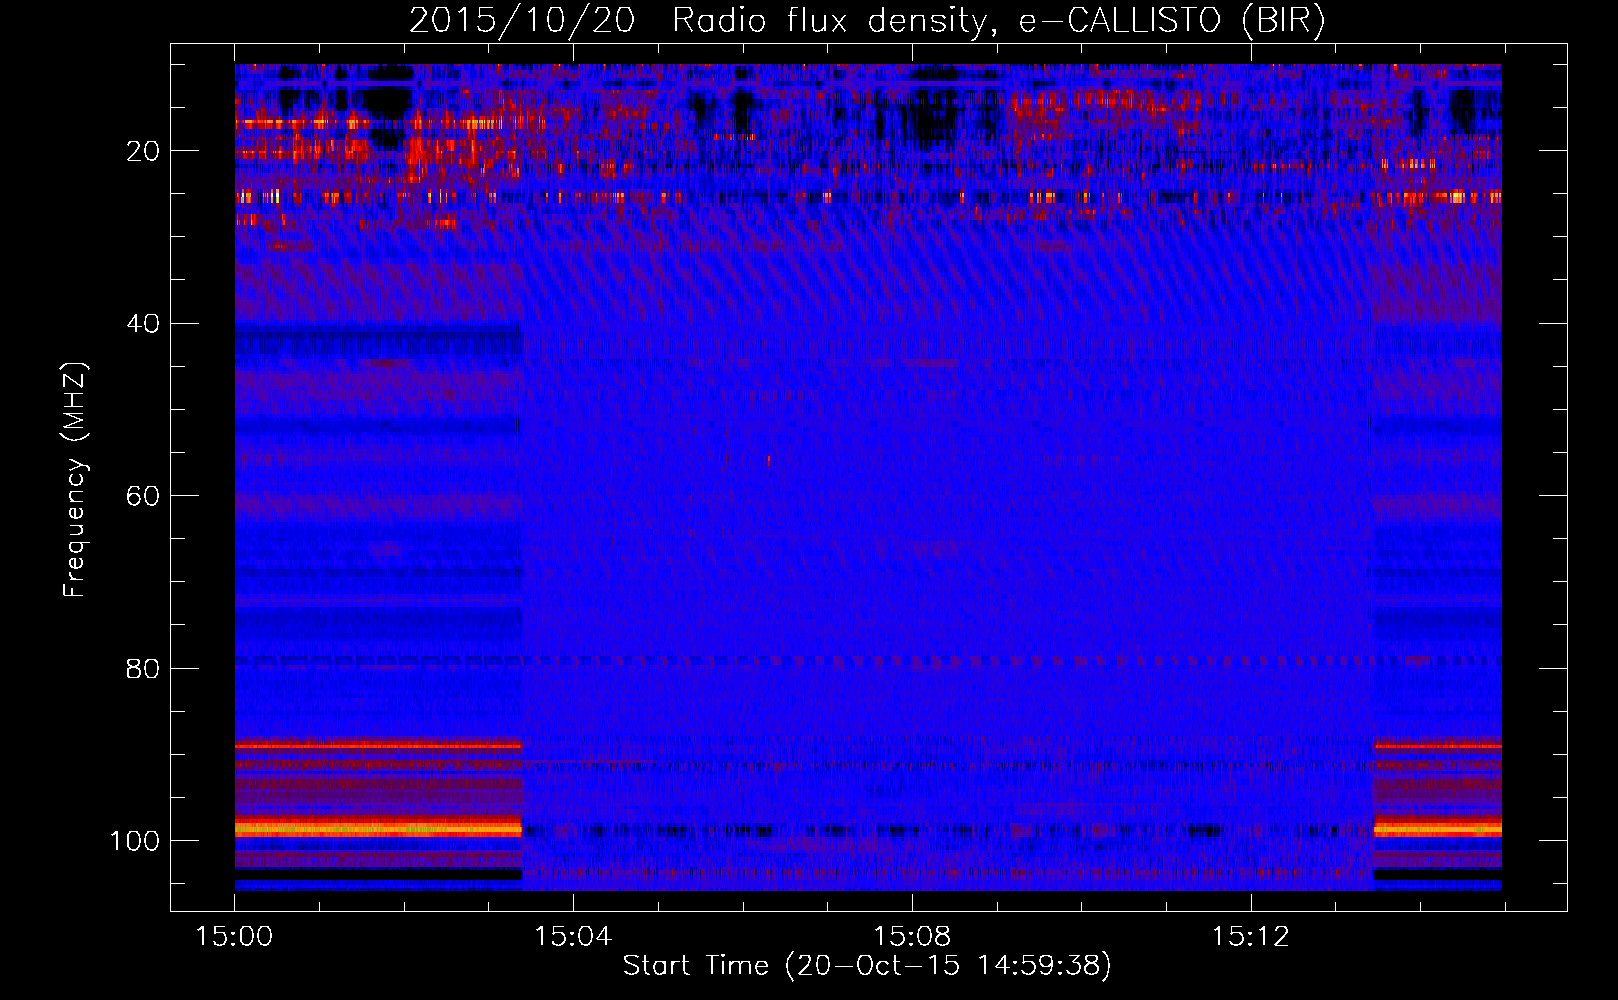Image resolution: width=1618 pixels, height=1000 pixels.
Task: Click the 20 frequency tick label
Action: [143, 151]
